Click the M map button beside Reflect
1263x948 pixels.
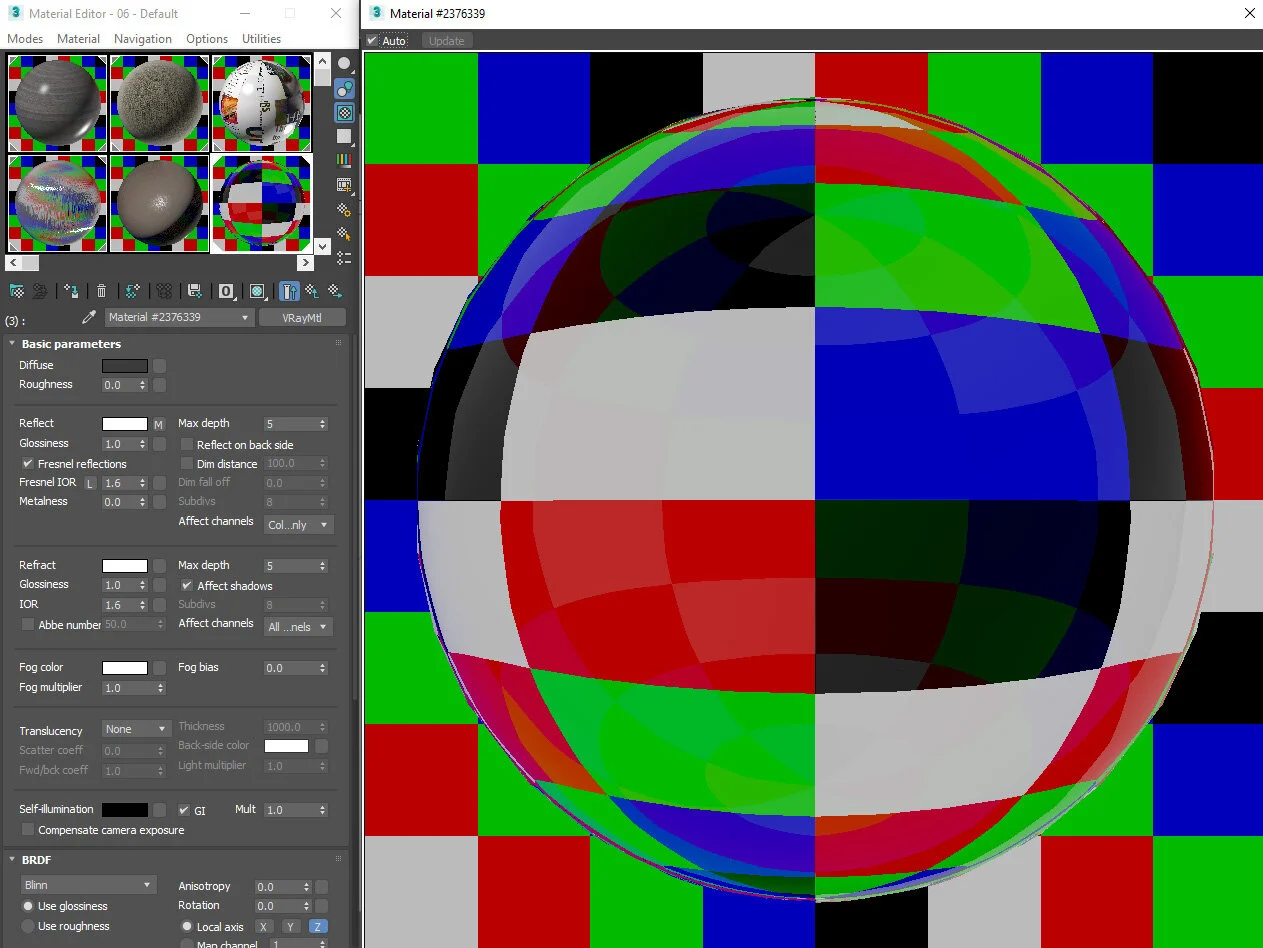pos(158,425)
